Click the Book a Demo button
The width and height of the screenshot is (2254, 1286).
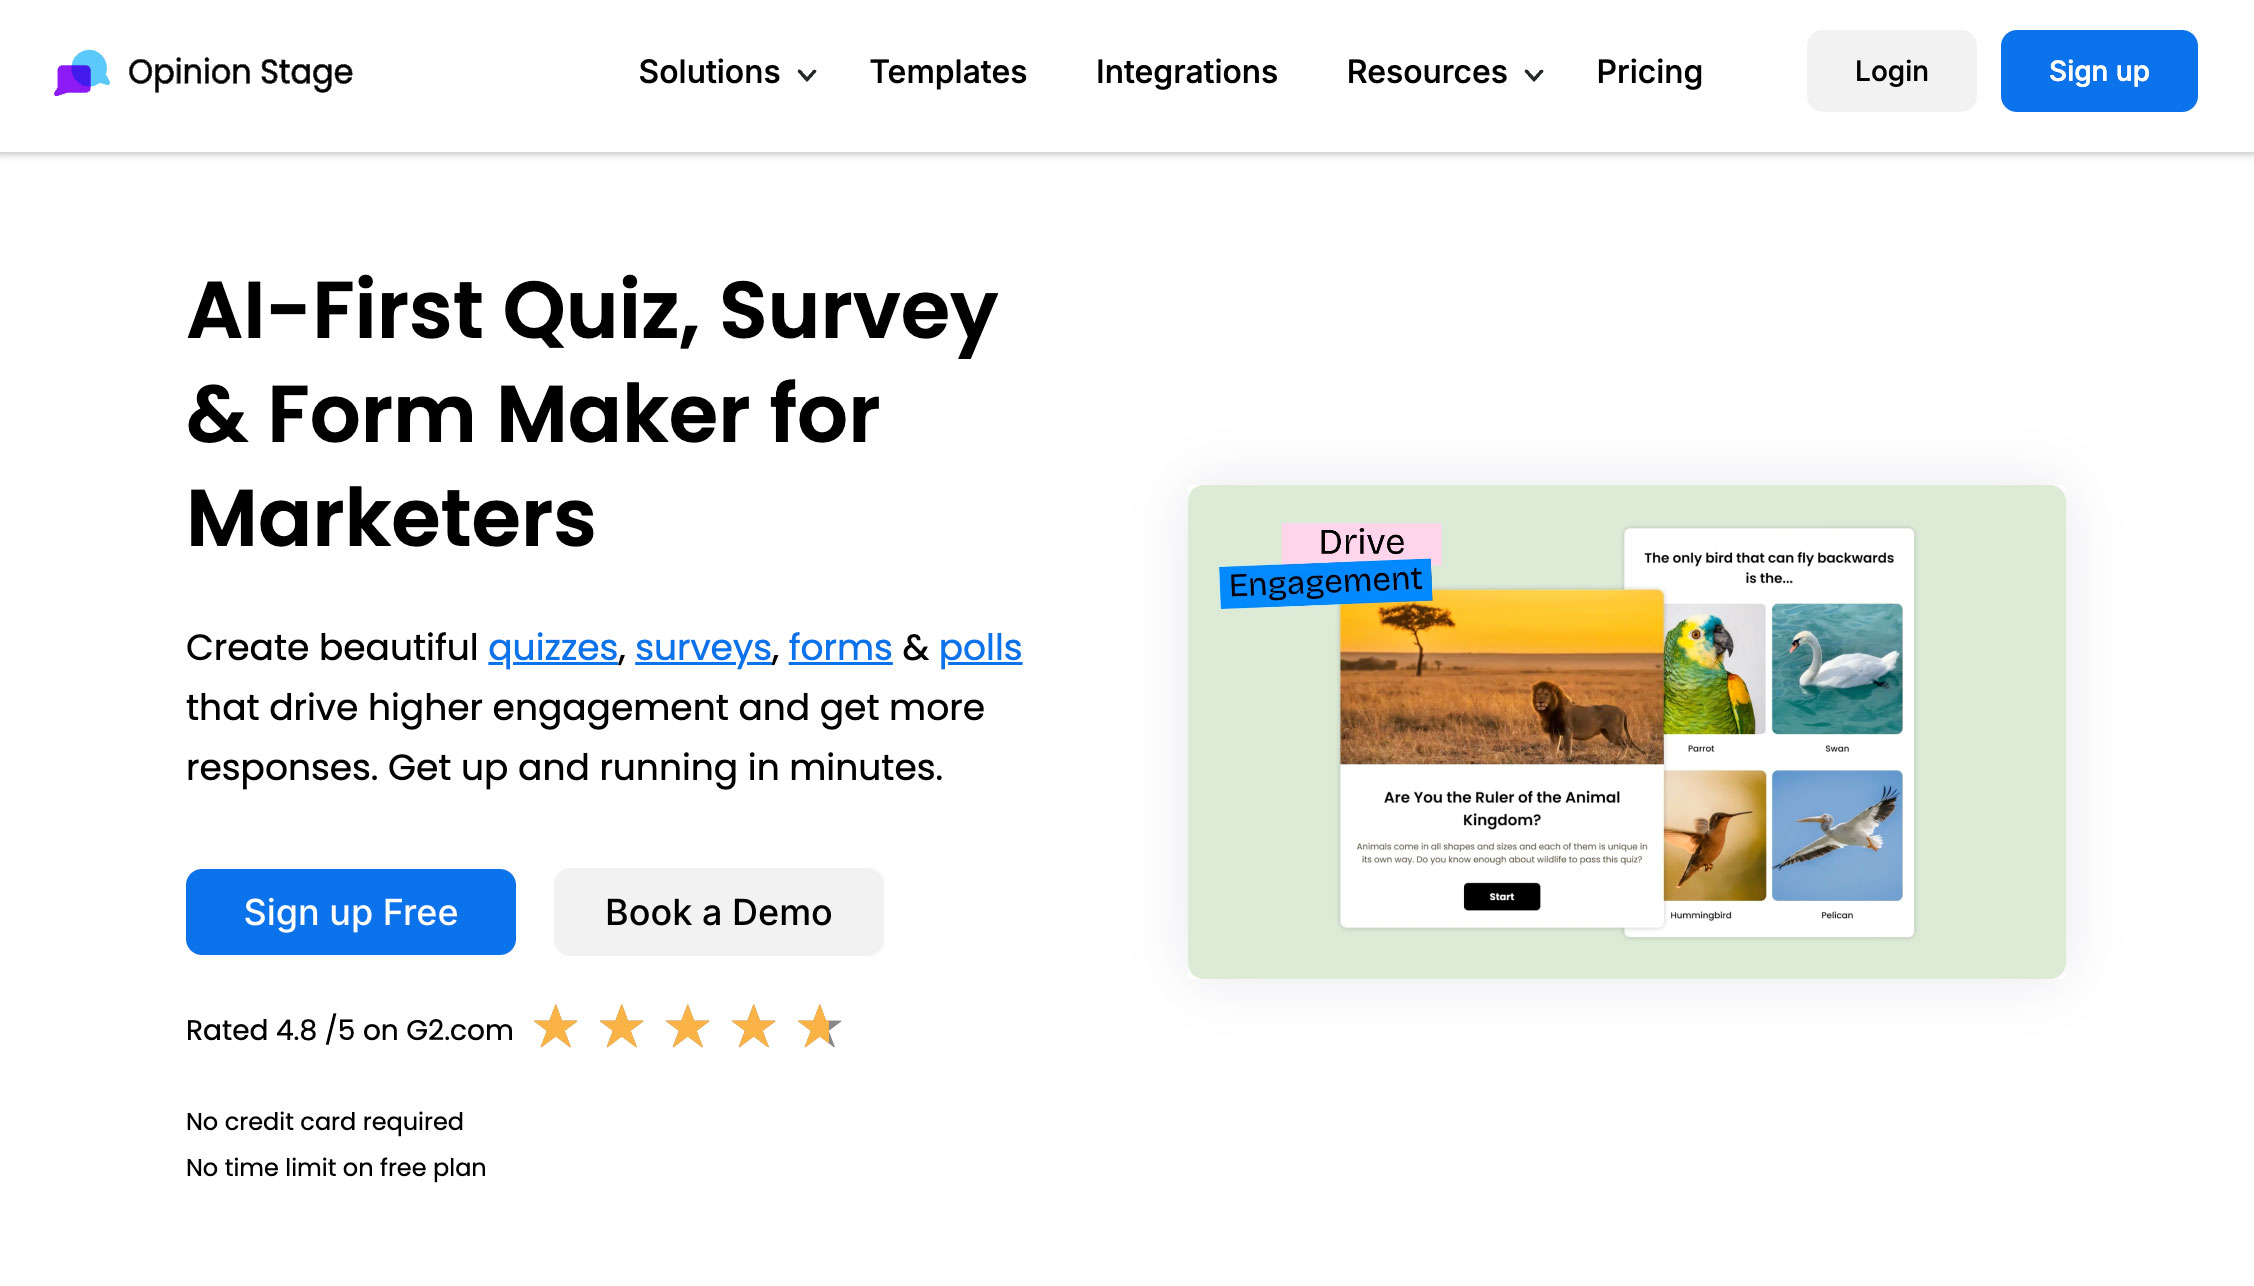(718, 912)
